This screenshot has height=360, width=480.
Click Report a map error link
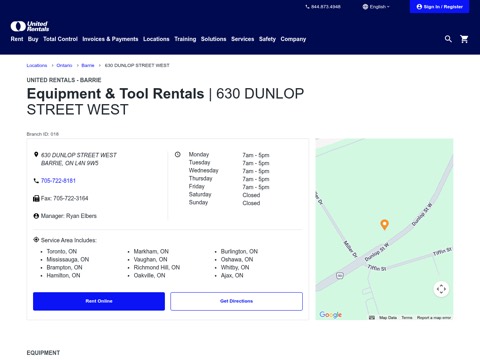tap(434, 318)
